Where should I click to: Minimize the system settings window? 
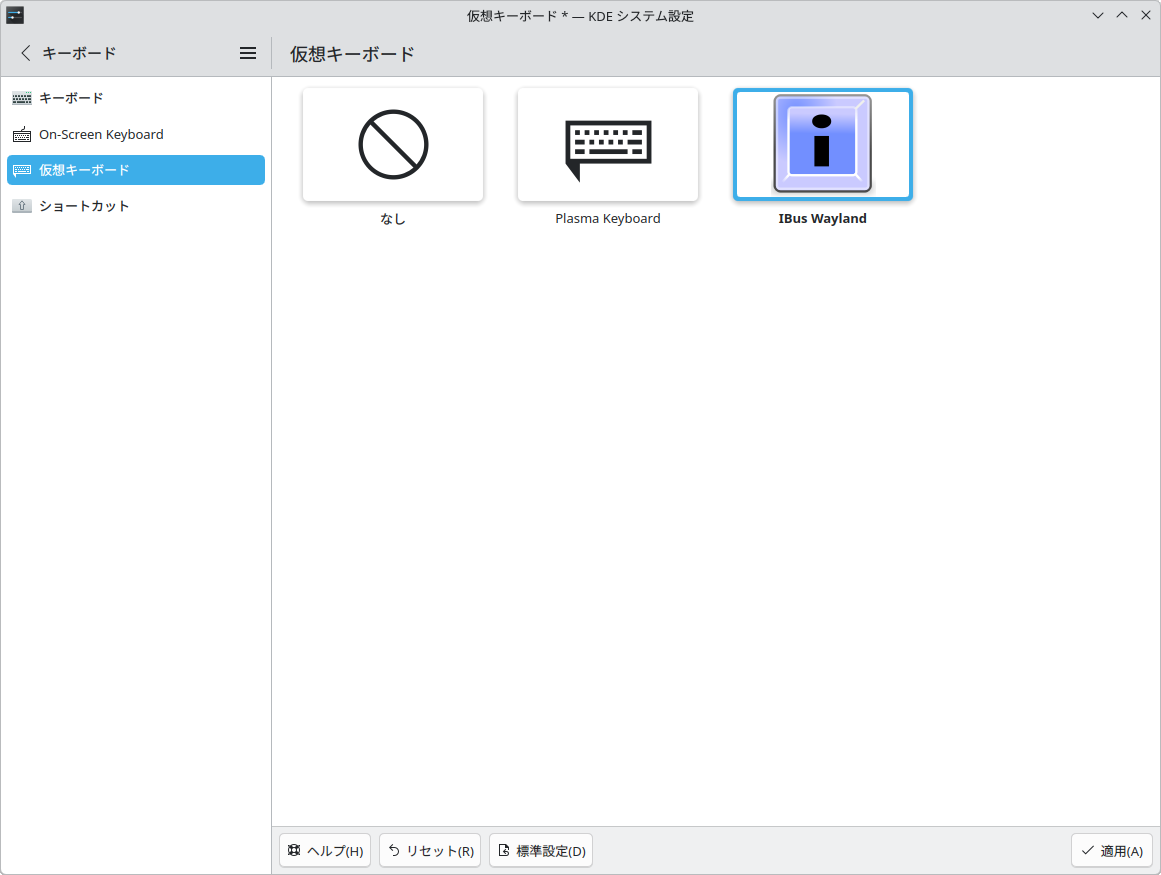pyautogui.click(x=1098, y=15)
